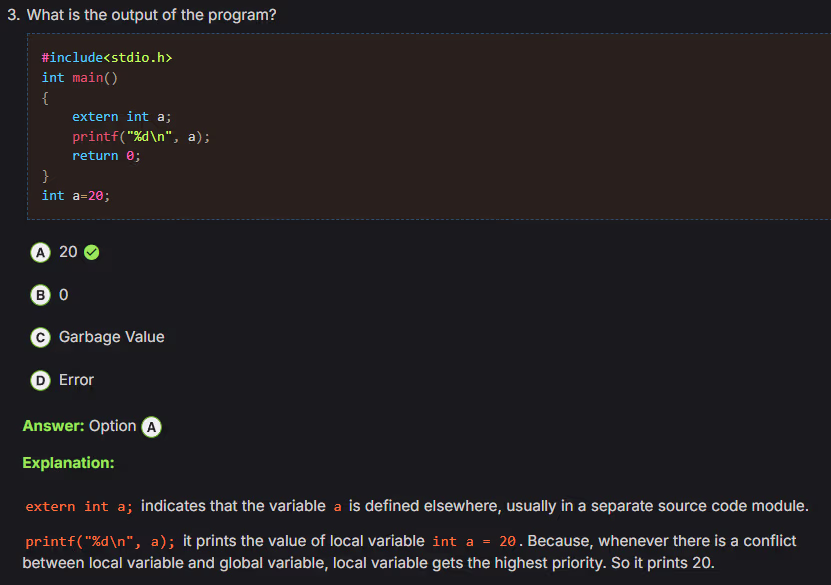The height and width of the screenshot is (585, 831).
Task: Click 'extern int a;' inside code block
Action: click(x=122, y=117)
